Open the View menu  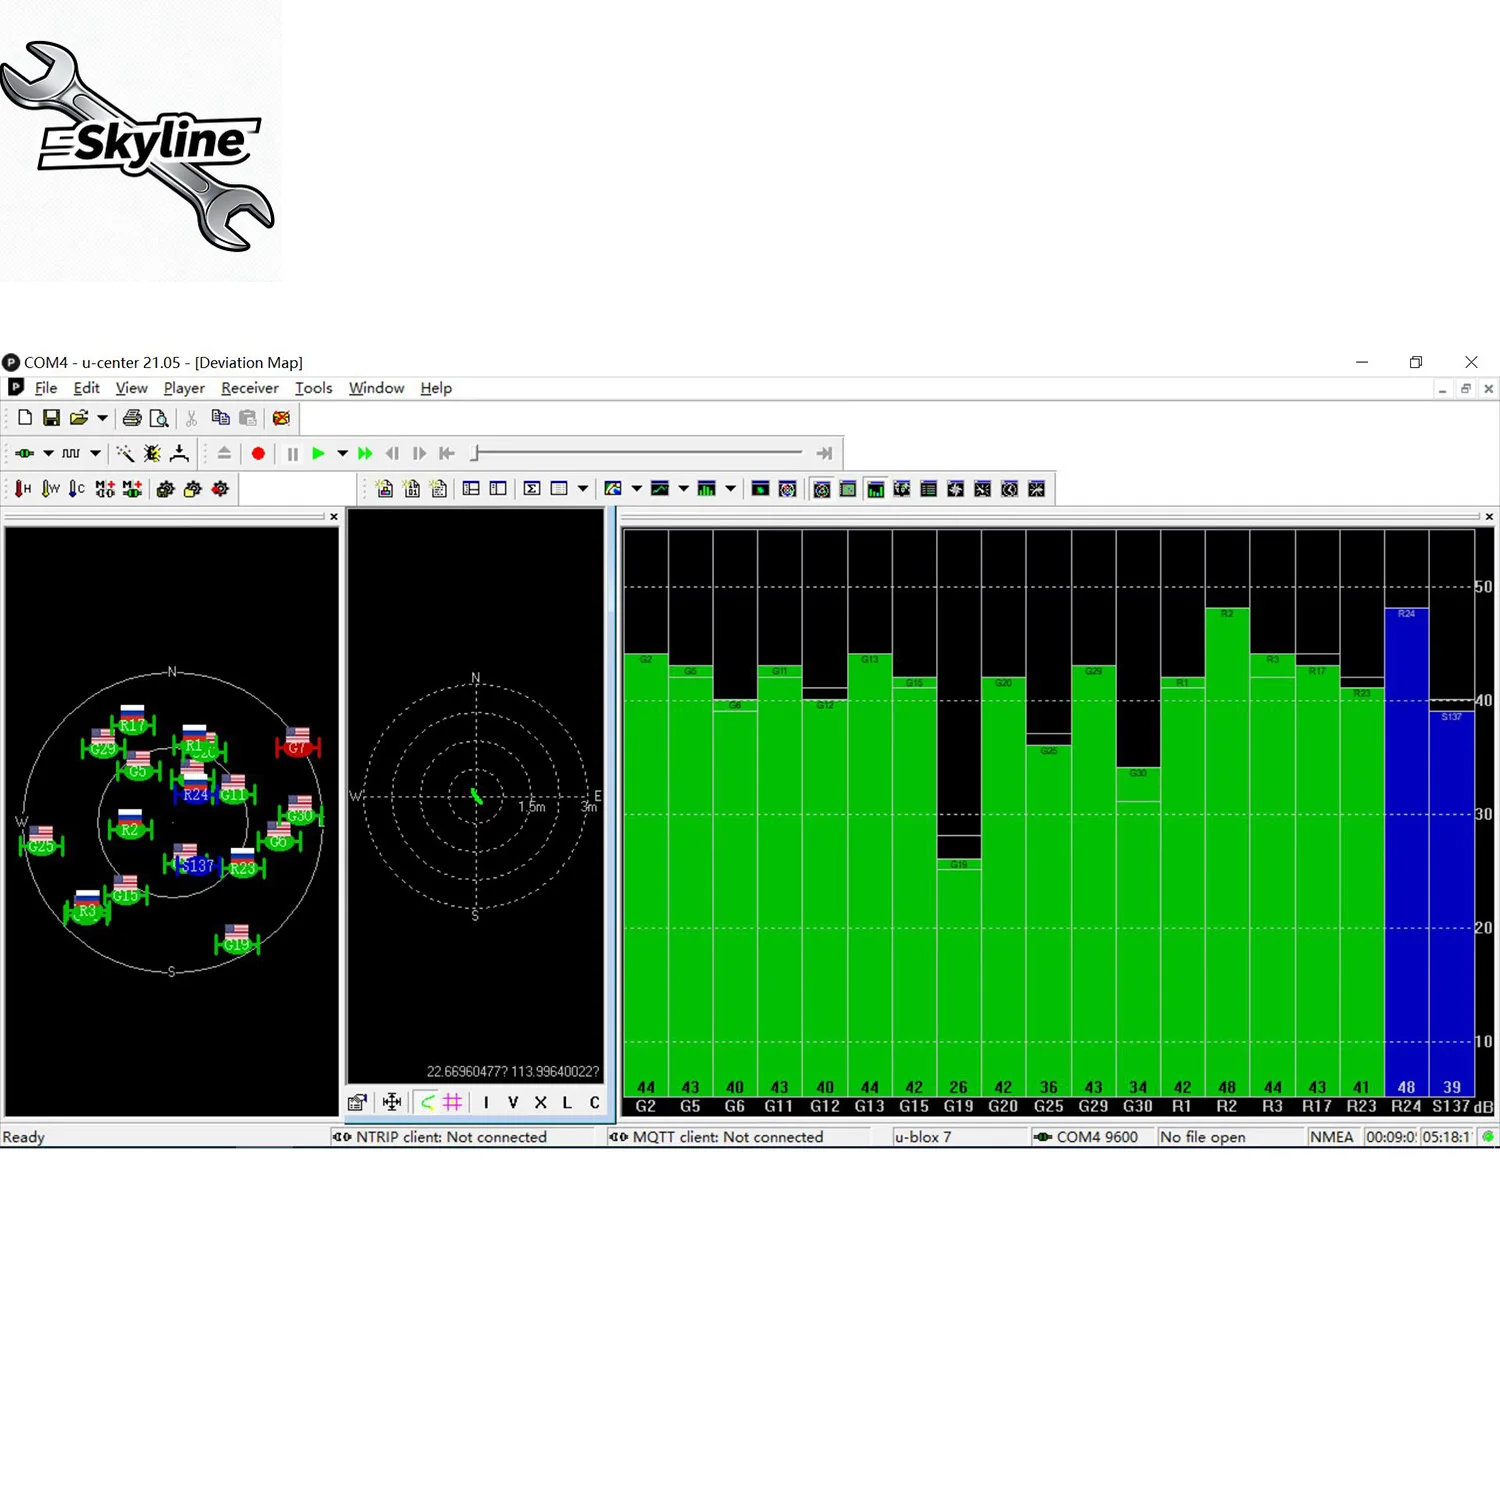click(131, 388)
